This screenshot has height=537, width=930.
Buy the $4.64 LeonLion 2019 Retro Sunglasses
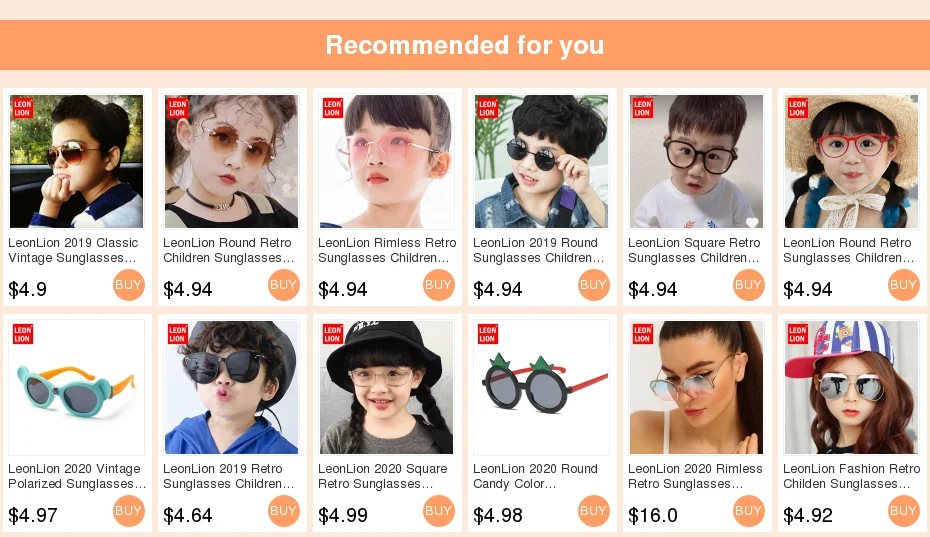pyautogui.click(x=284, y=511)
